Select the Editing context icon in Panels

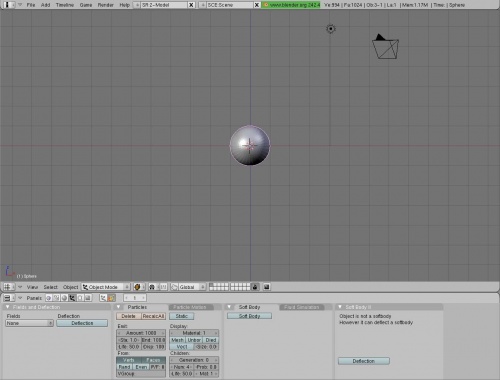point(80,298)
